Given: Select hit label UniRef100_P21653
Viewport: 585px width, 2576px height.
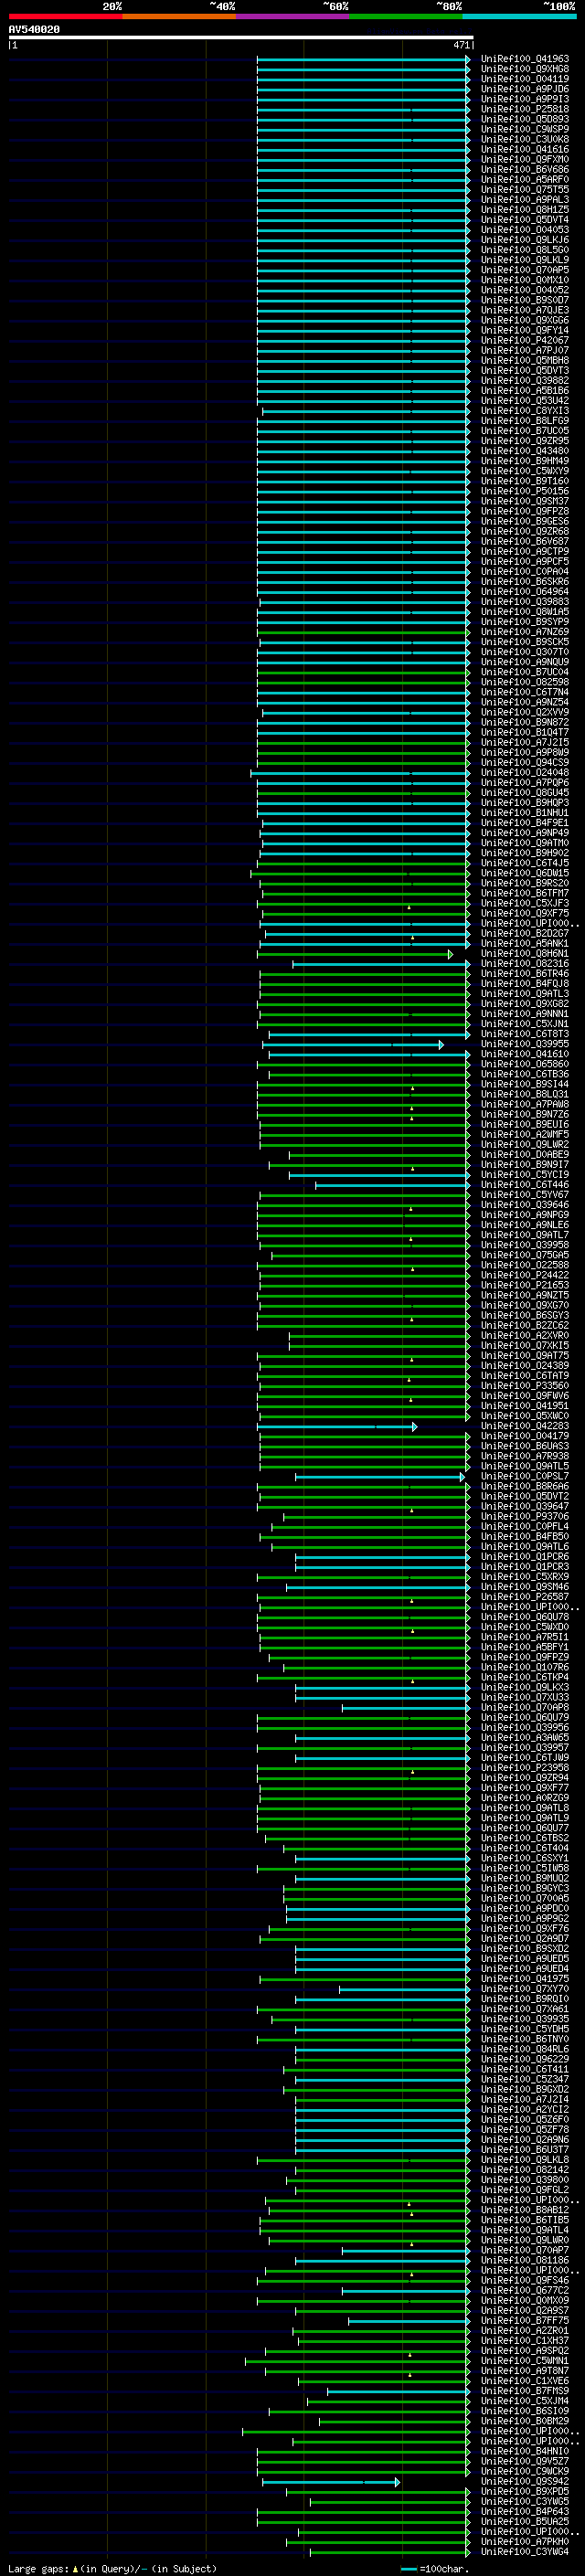Looking at the screenshot, I should 525,1285.
